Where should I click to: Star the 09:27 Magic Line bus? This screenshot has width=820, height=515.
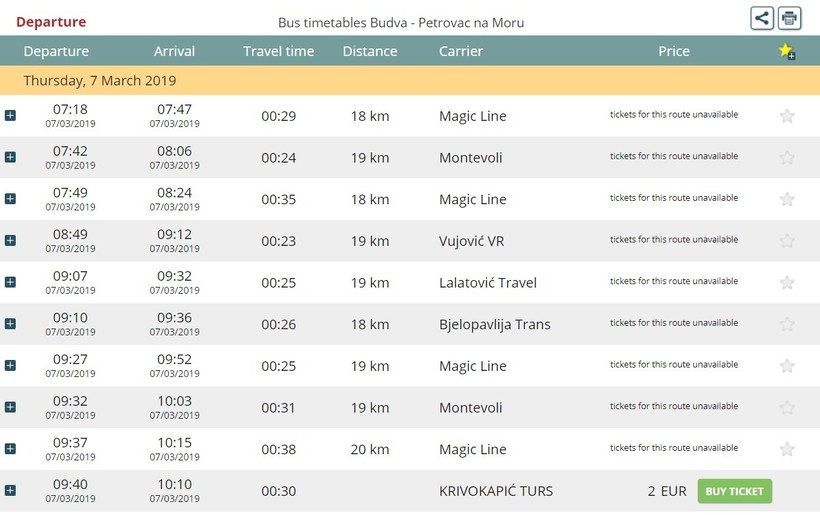pyautogui.click(x=787, y=366)
